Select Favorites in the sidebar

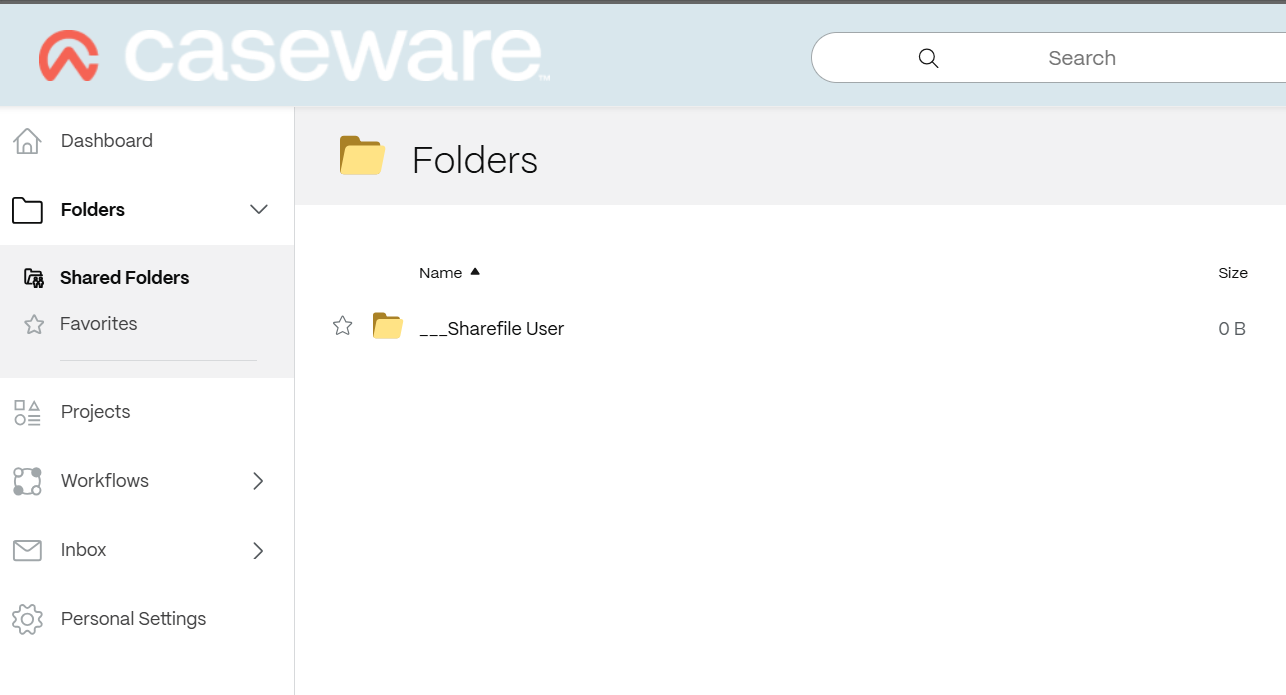(x=98, y=323)
